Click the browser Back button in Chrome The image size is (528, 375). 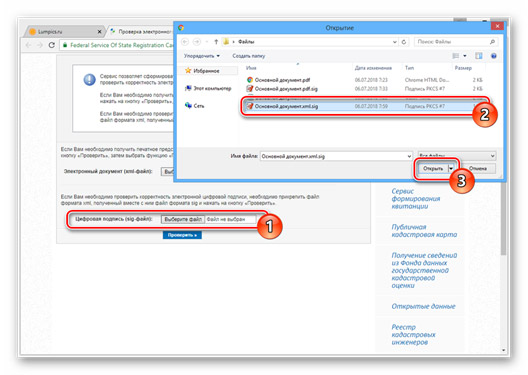tap(28, 45)
